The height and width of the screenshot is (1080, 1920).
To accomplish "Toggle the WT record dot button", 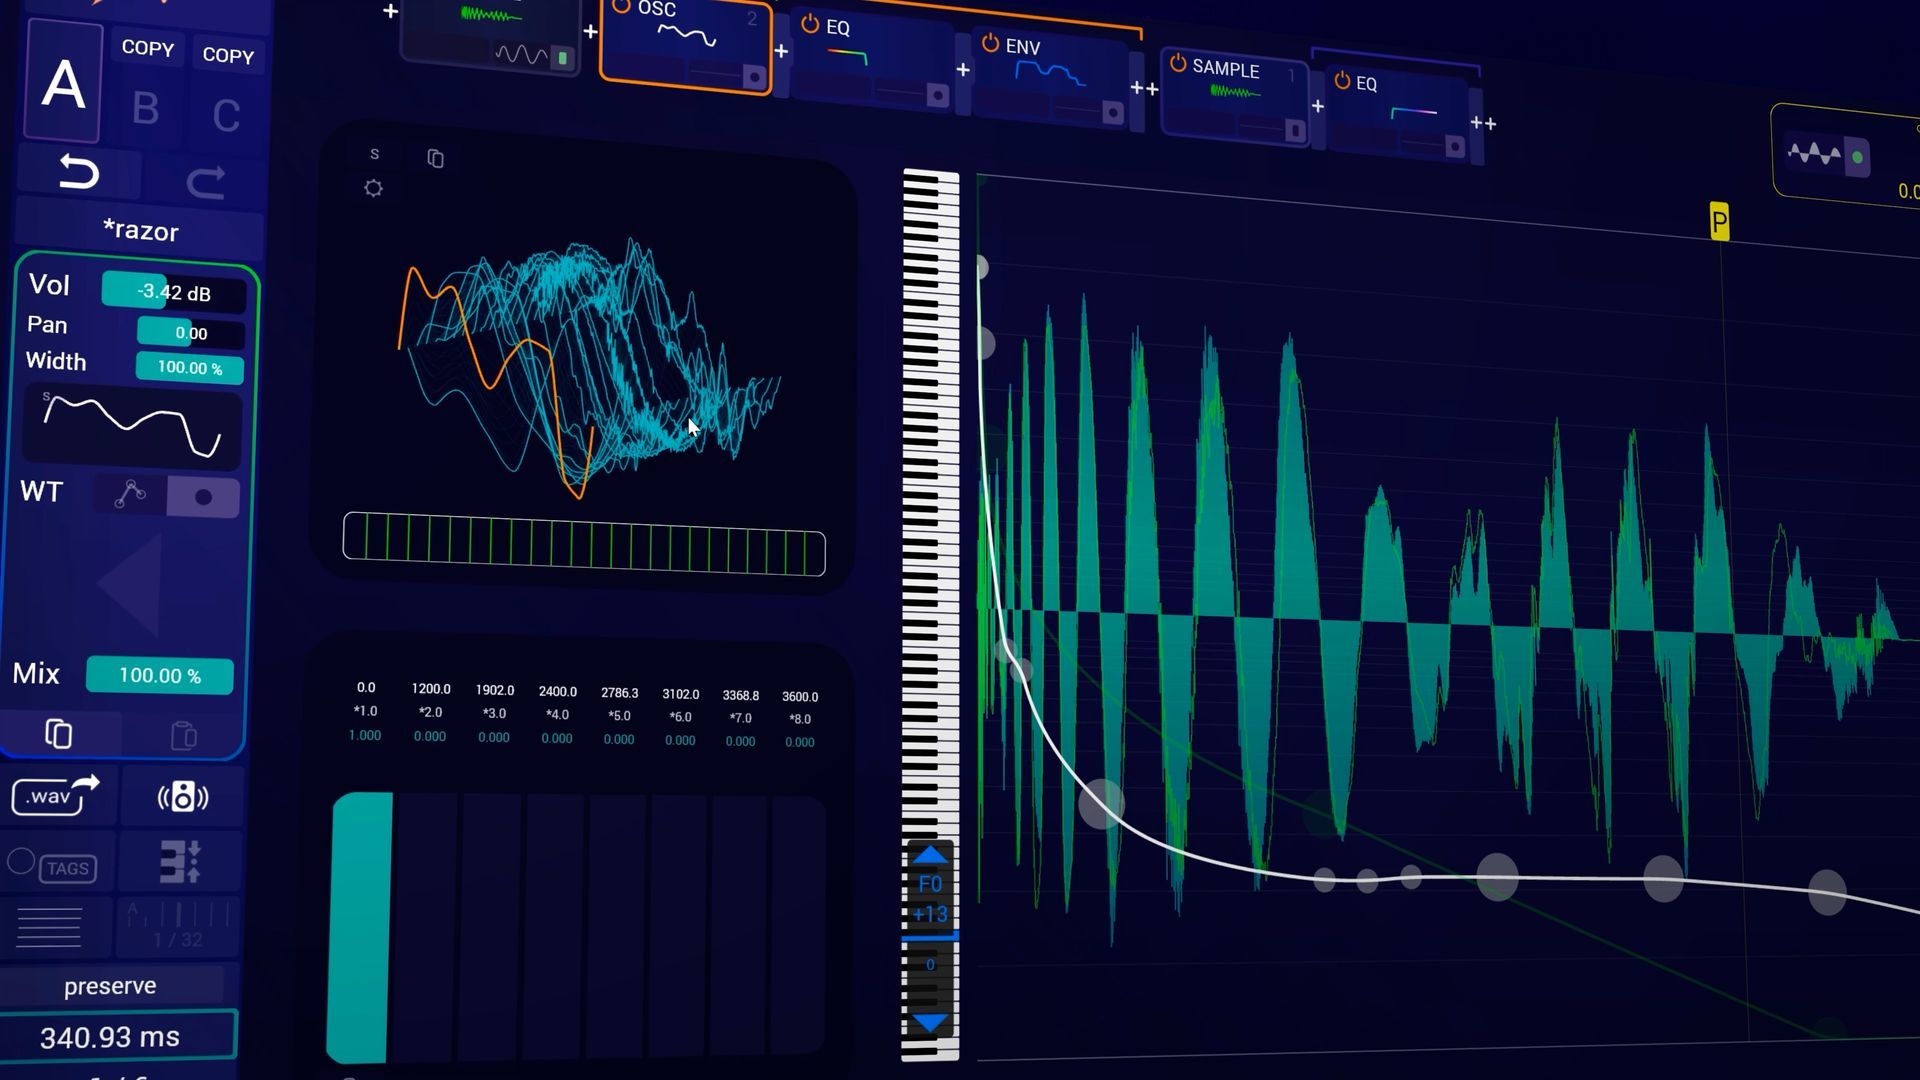I will [203, 497].
